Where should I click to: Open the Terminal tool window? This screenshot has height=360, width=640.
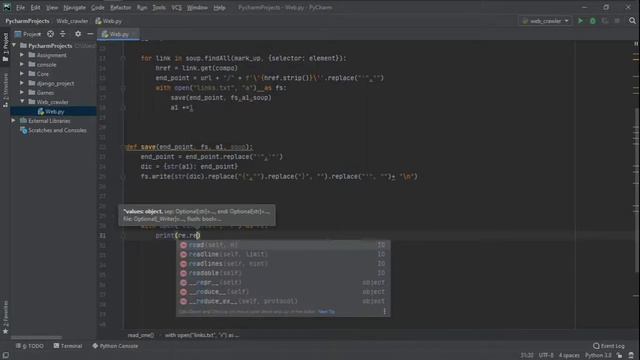68,346
